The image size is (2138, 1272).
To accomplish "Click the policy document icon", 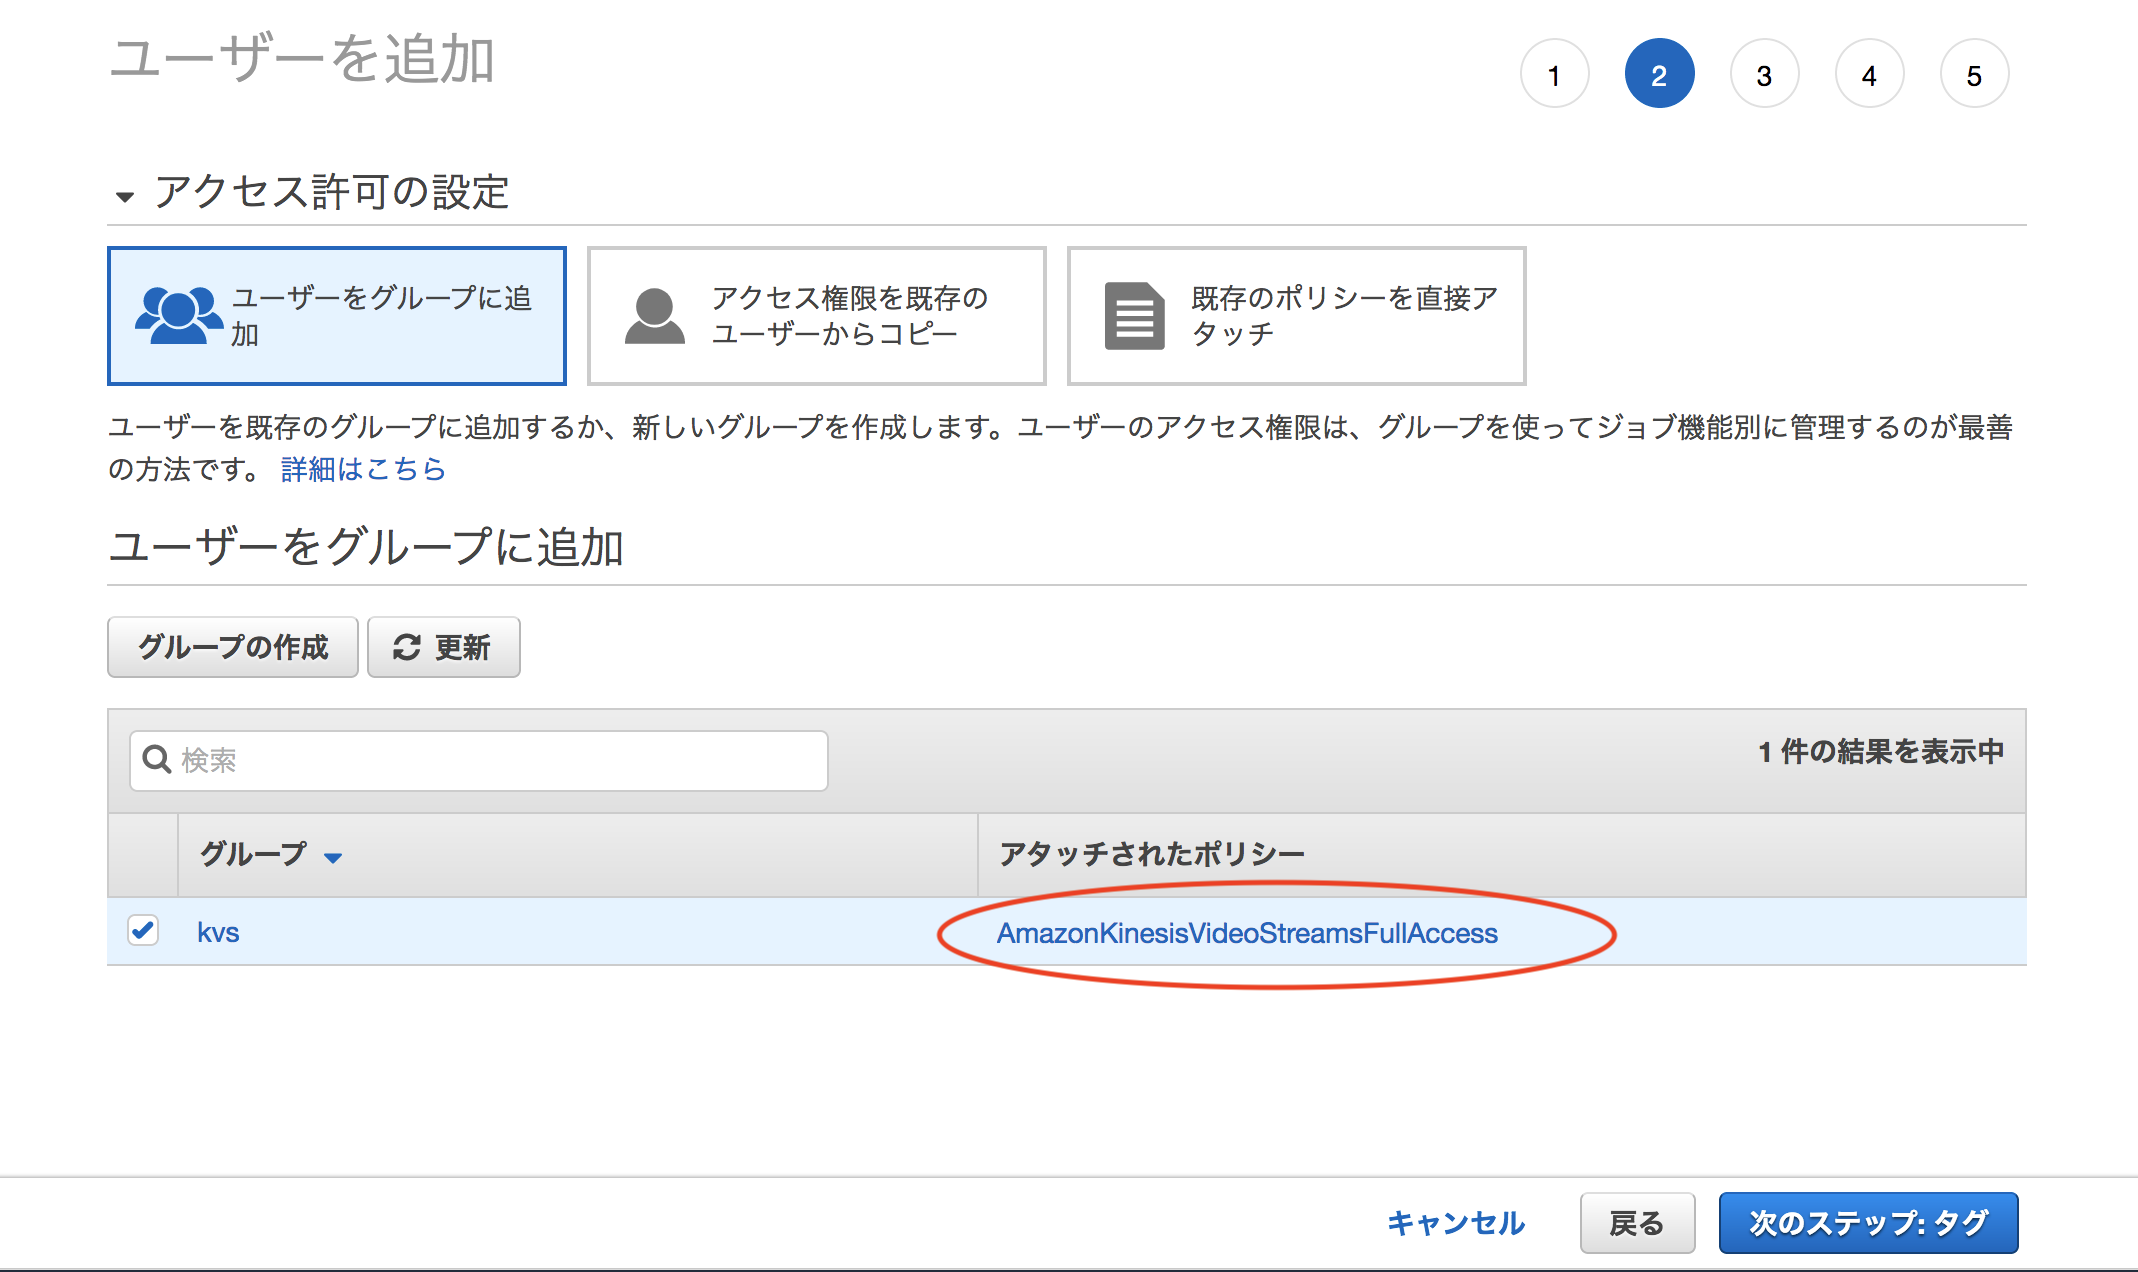I will click(x=1134, y=316).
